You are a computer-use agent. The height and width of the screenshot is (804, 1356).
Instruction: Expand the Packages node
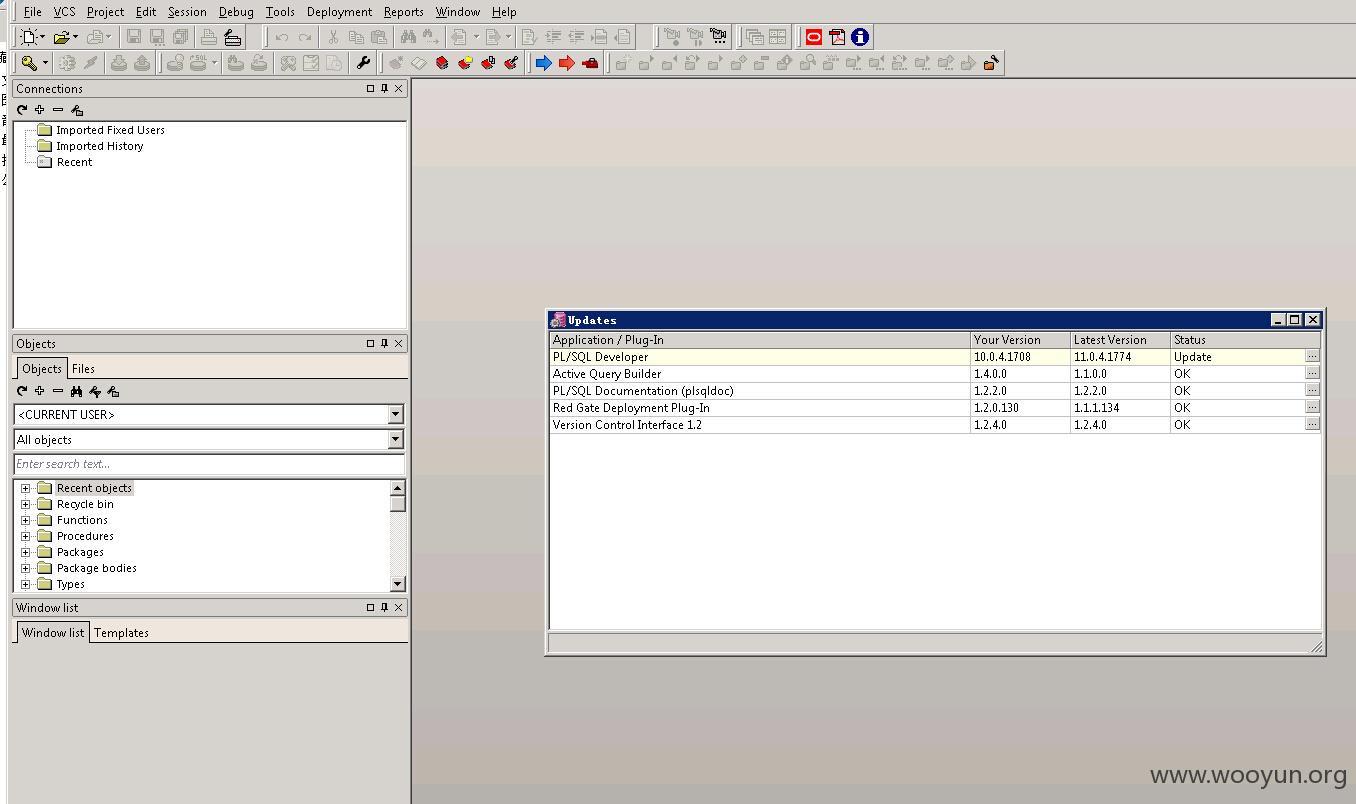click(x=26, y=552)
